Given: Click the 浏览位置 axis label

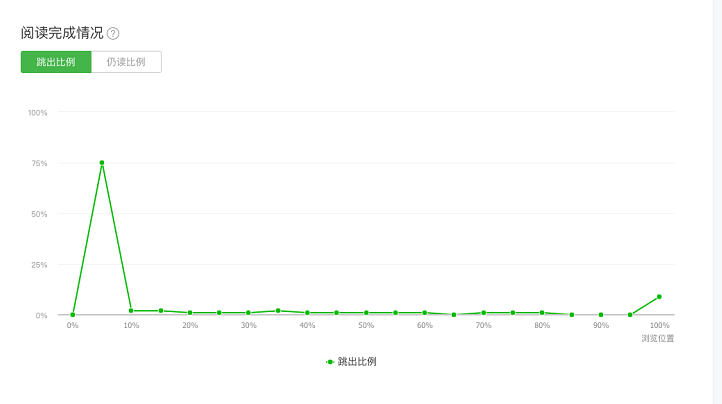Looking at the screenshot, I should point(658,338).
